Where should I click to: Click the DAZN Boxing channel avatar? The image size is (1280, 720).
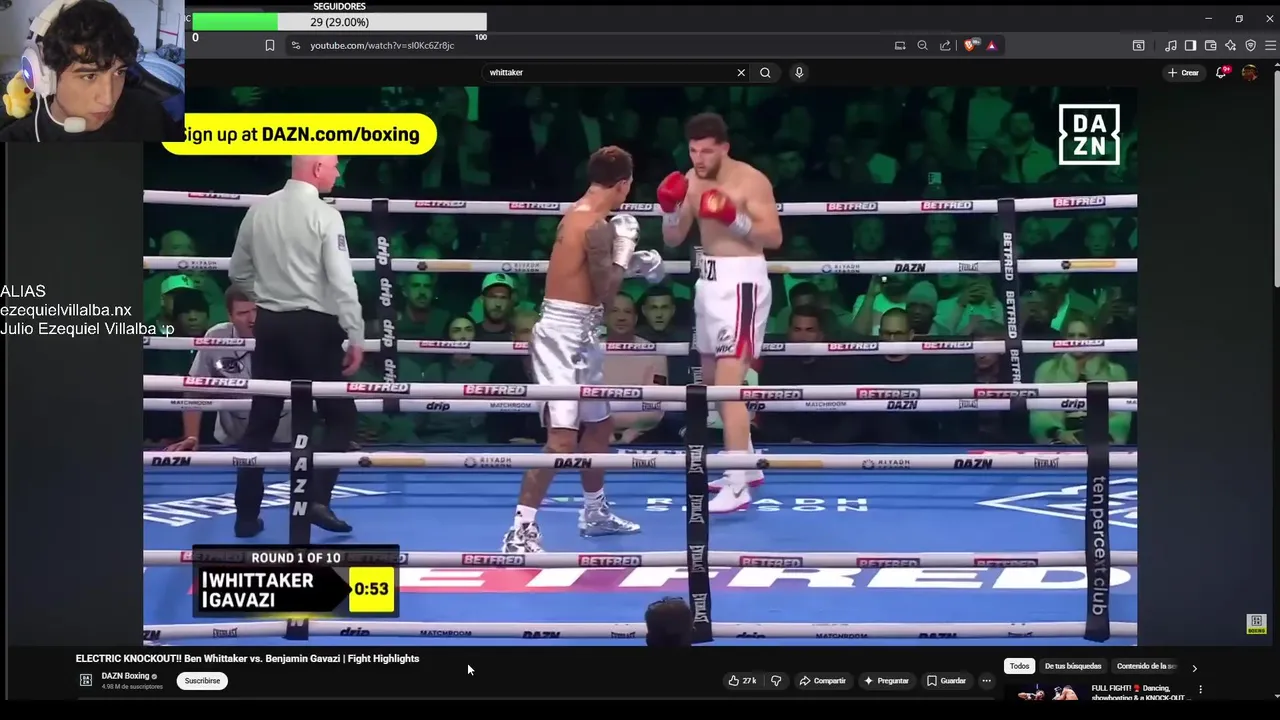pos(86,680)
